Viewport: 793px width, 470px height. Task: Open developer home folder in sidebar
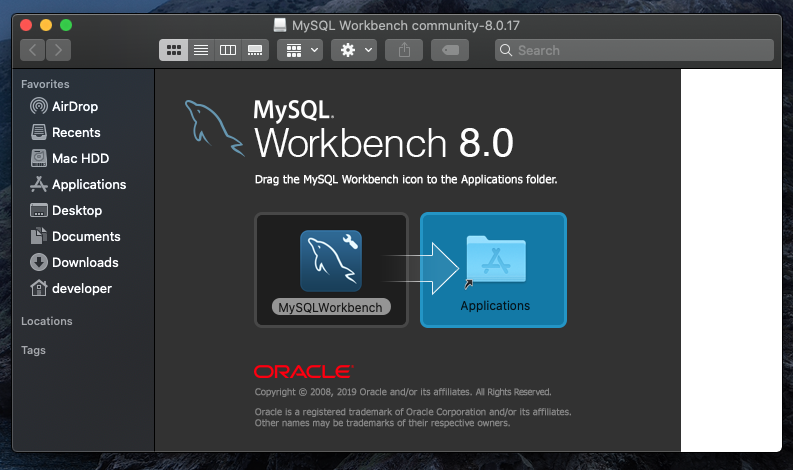(x=81, y=288)
